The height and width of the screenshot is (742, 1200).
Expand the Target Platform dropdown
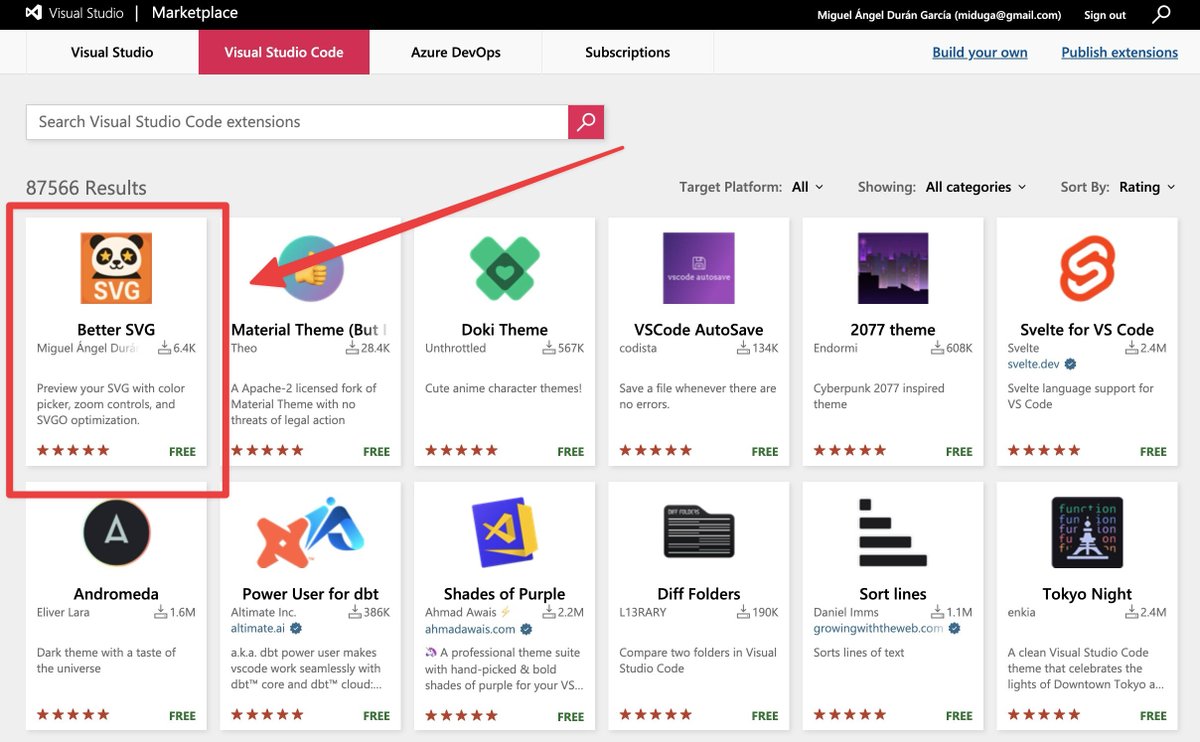point(807,187)
